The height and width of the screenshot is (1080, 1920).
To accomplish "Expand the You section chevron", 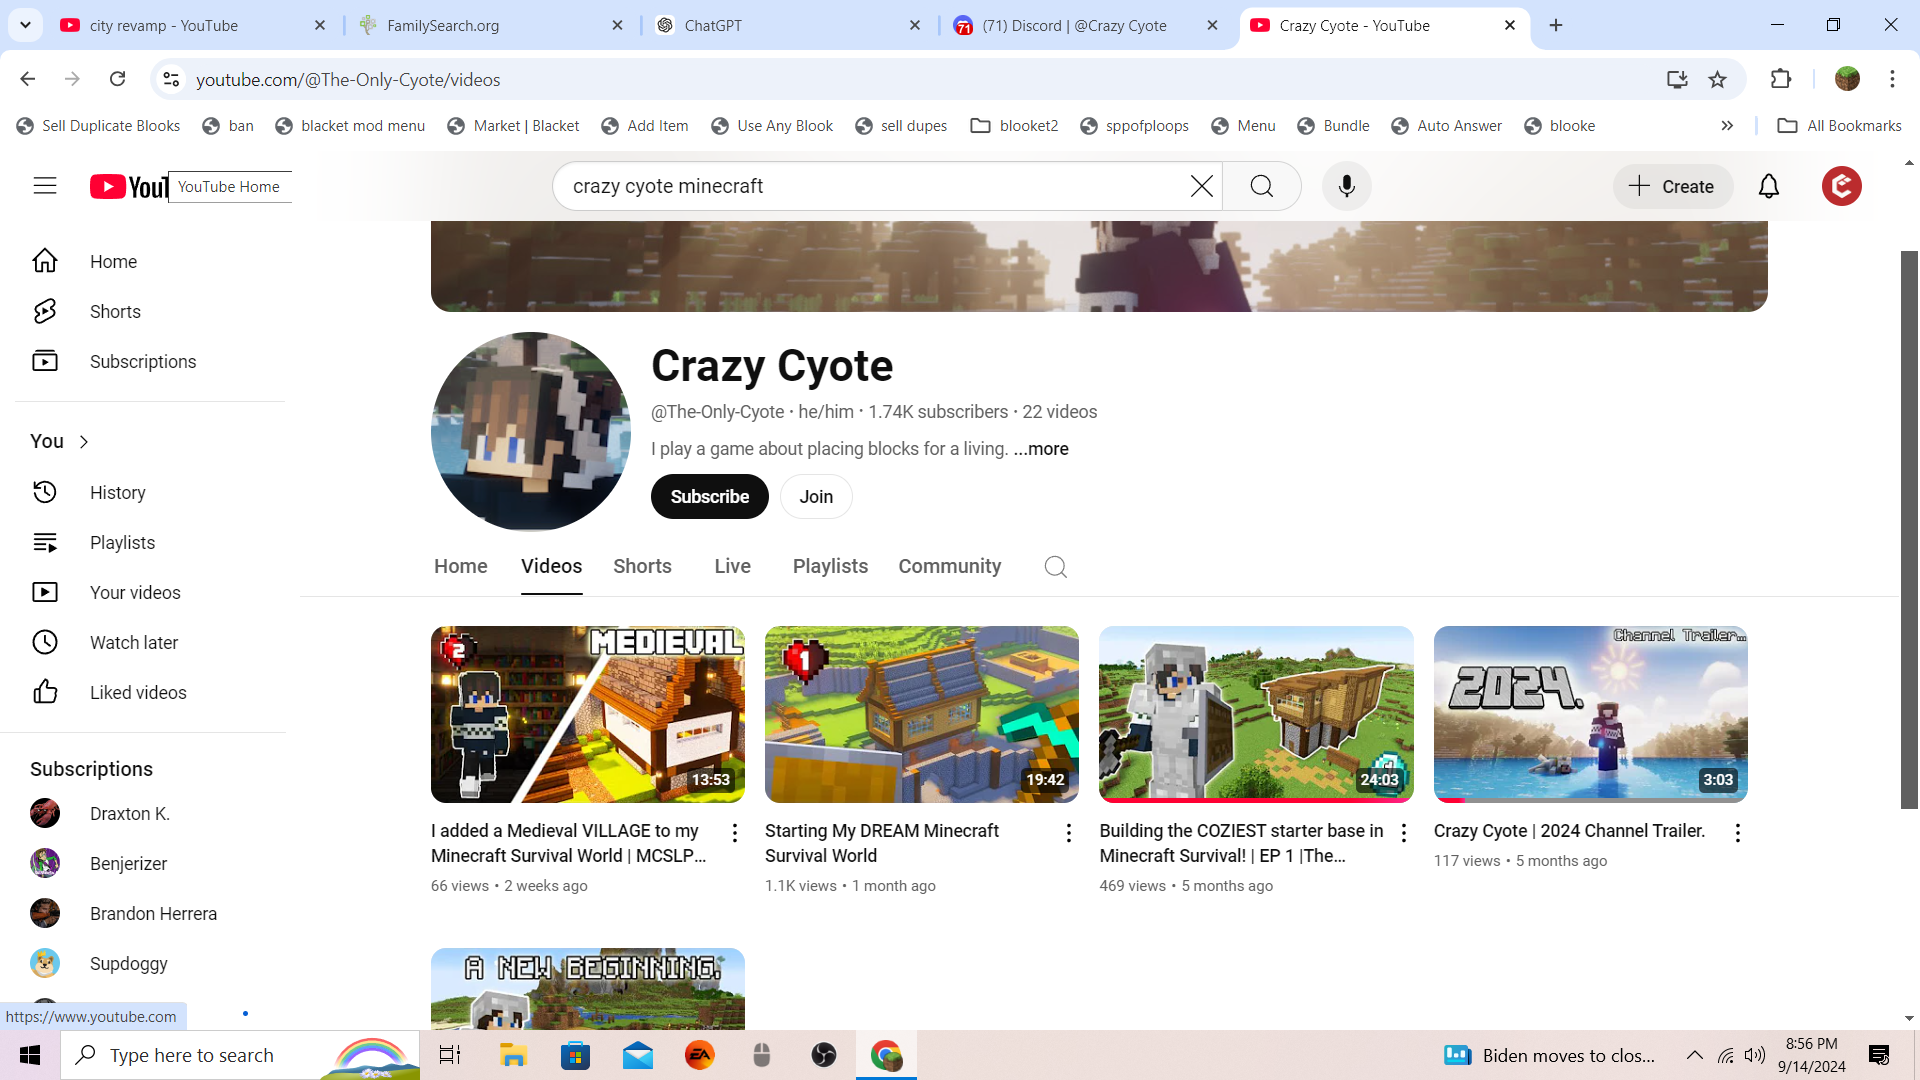I will [x=84, y=442].
